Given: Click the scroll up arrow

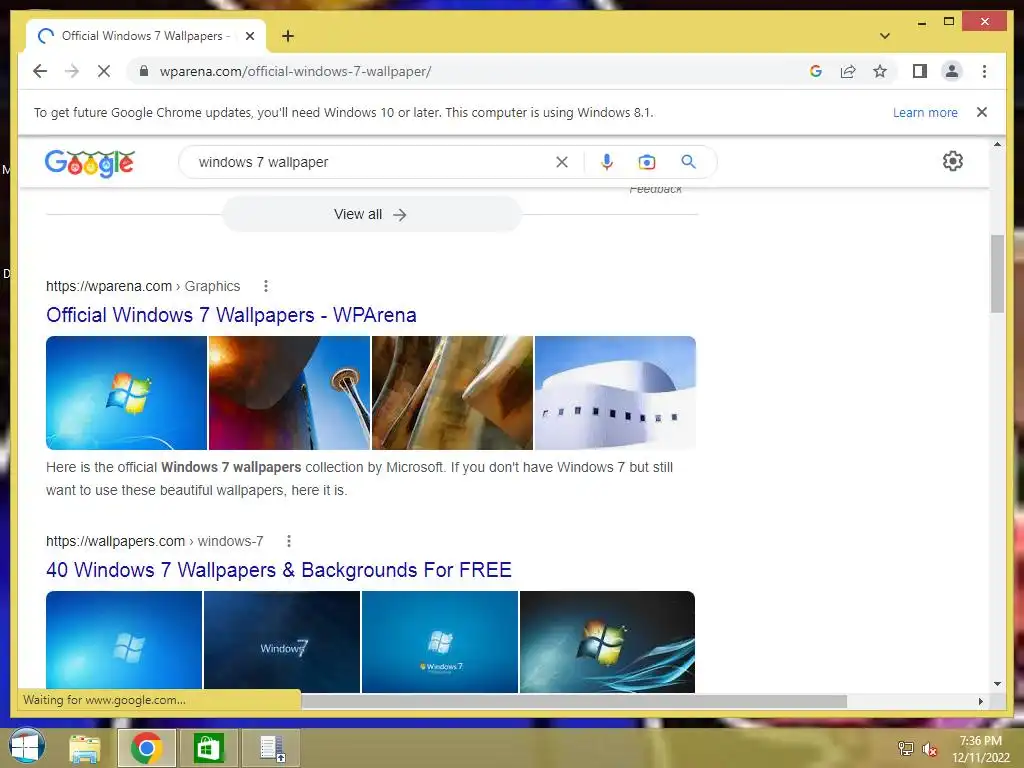Looking at the screenshot, I should 997,144.
